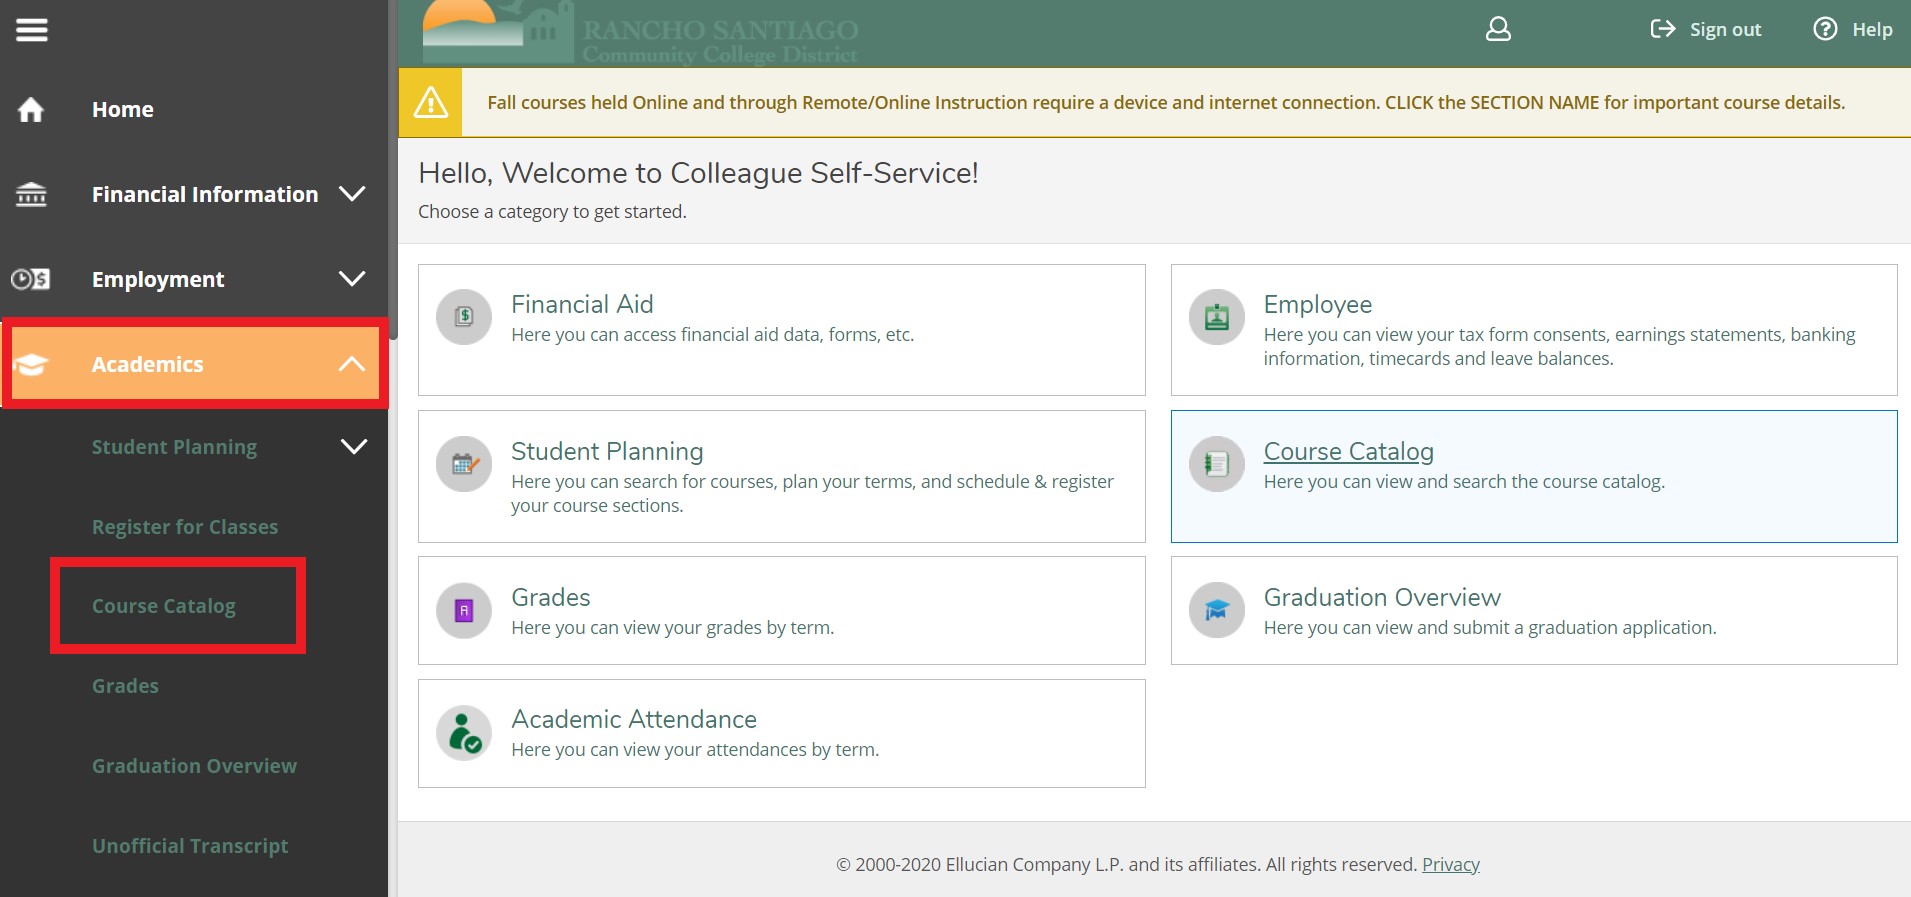
Task: Expand Student Planning submenu chevron
Action: 354,447
